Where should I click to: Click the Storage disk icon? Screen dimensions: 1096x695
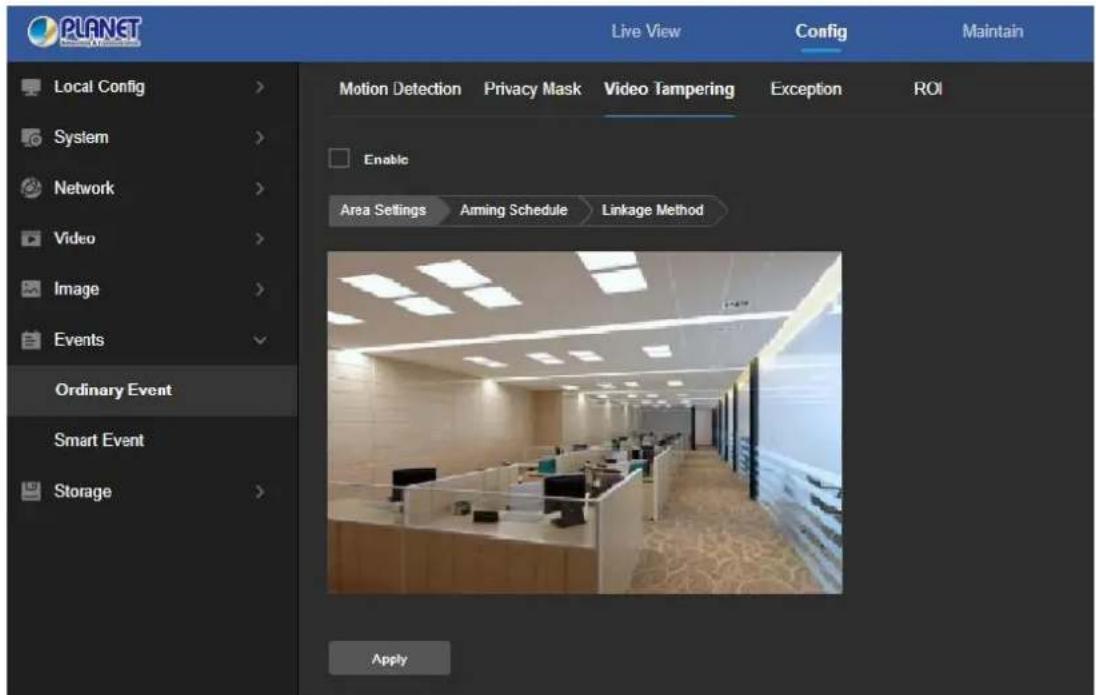click(31, 492)
